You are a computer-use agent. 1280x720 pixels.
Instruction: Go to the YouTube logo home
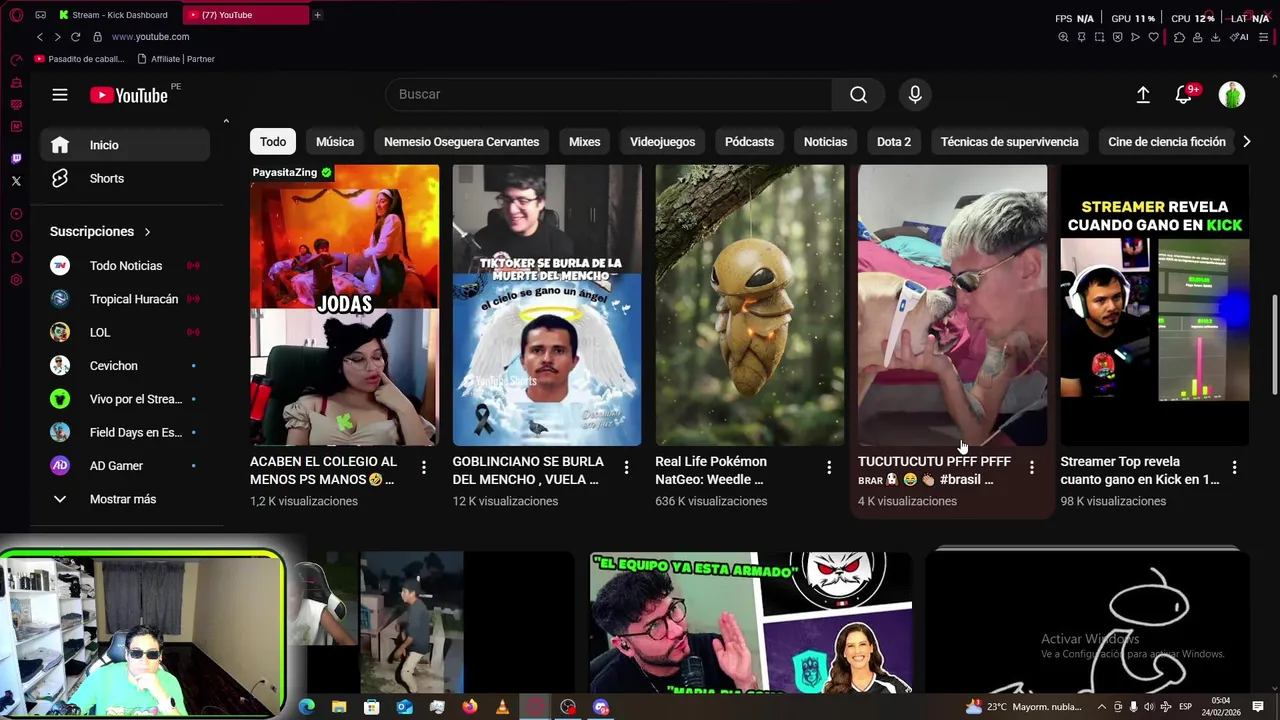129,95
